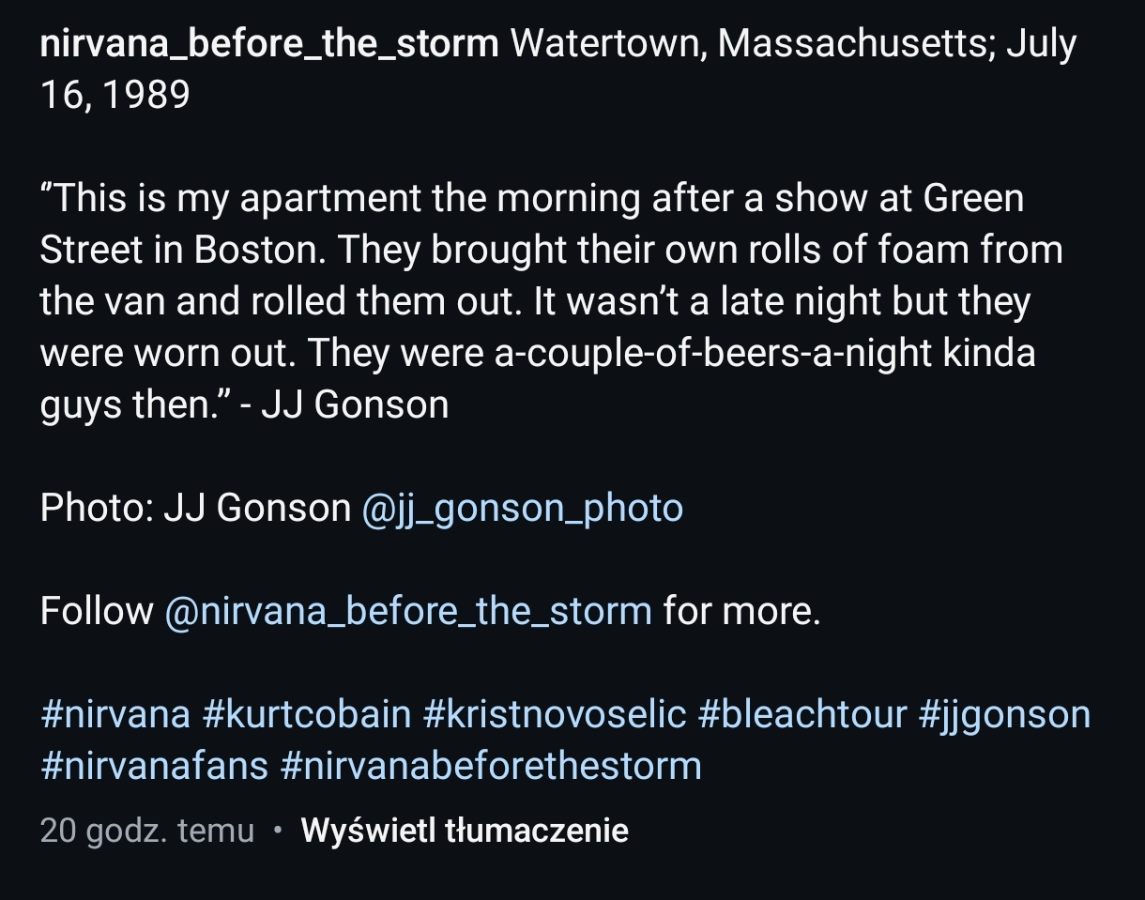Open the #nirvanafans hashtag
Screen dimensions: 1145x900
point(155,766)
